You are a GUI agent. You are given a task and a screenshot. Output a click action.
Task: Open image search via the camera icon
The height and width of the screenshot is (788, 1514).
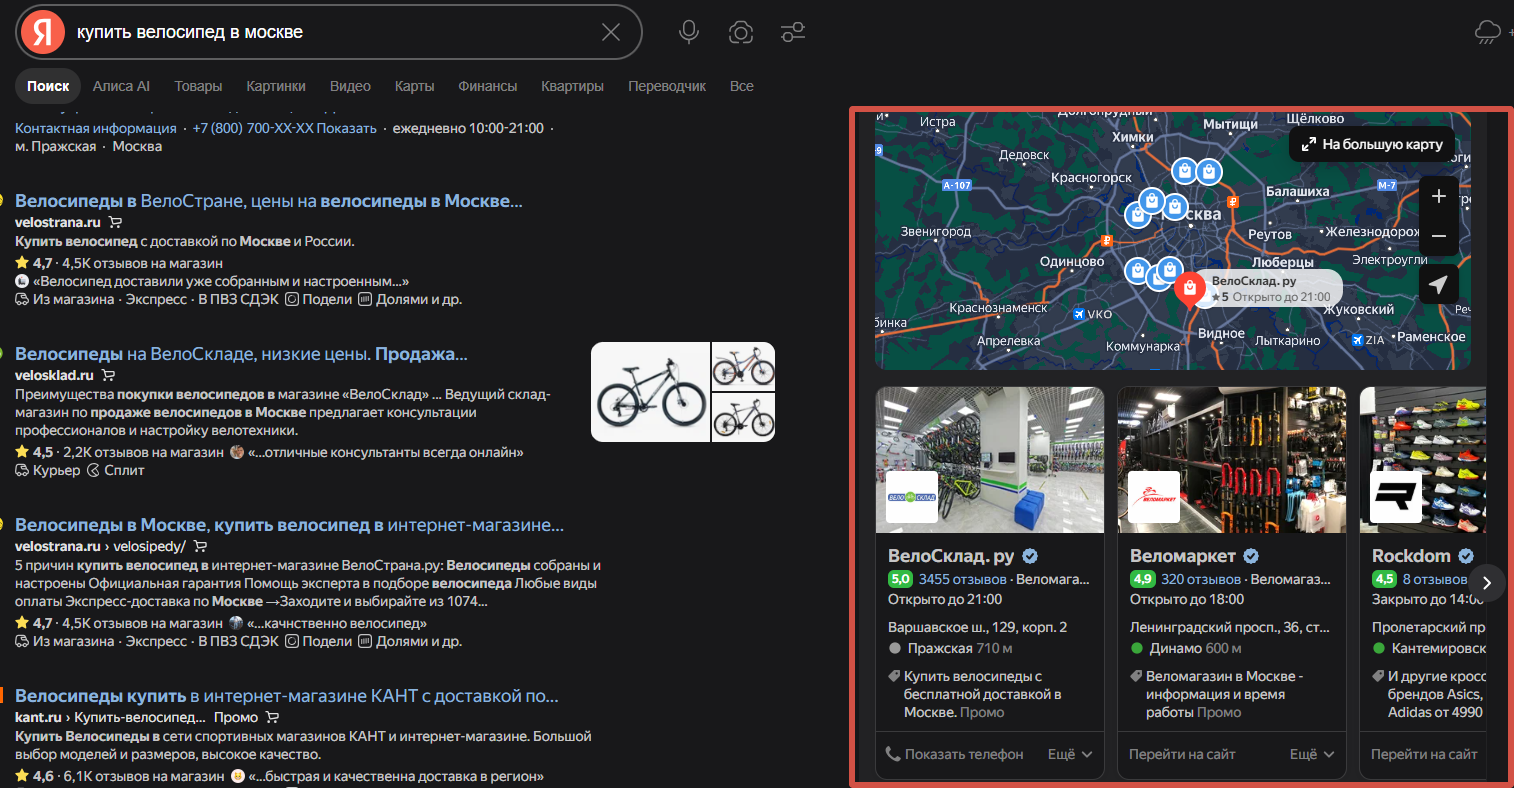click(741, 32)
